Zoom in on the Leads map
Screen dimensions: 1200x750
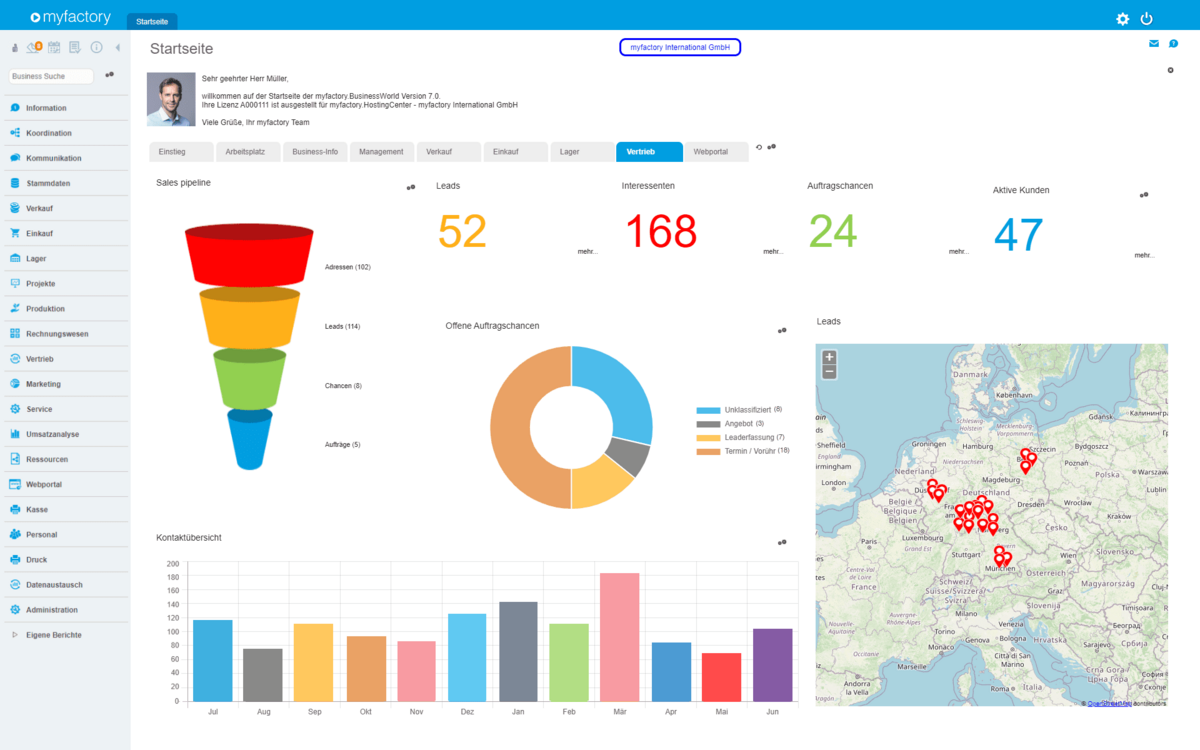coord(829,357)
